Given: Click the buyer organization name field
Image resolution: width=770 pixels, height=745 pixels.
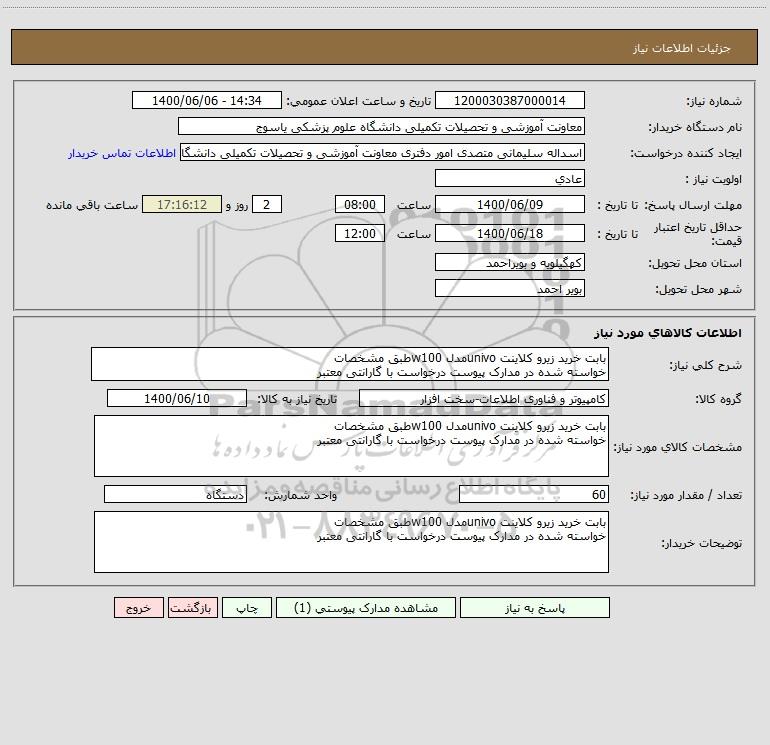Looking at the screenshot, I should 381,126.
